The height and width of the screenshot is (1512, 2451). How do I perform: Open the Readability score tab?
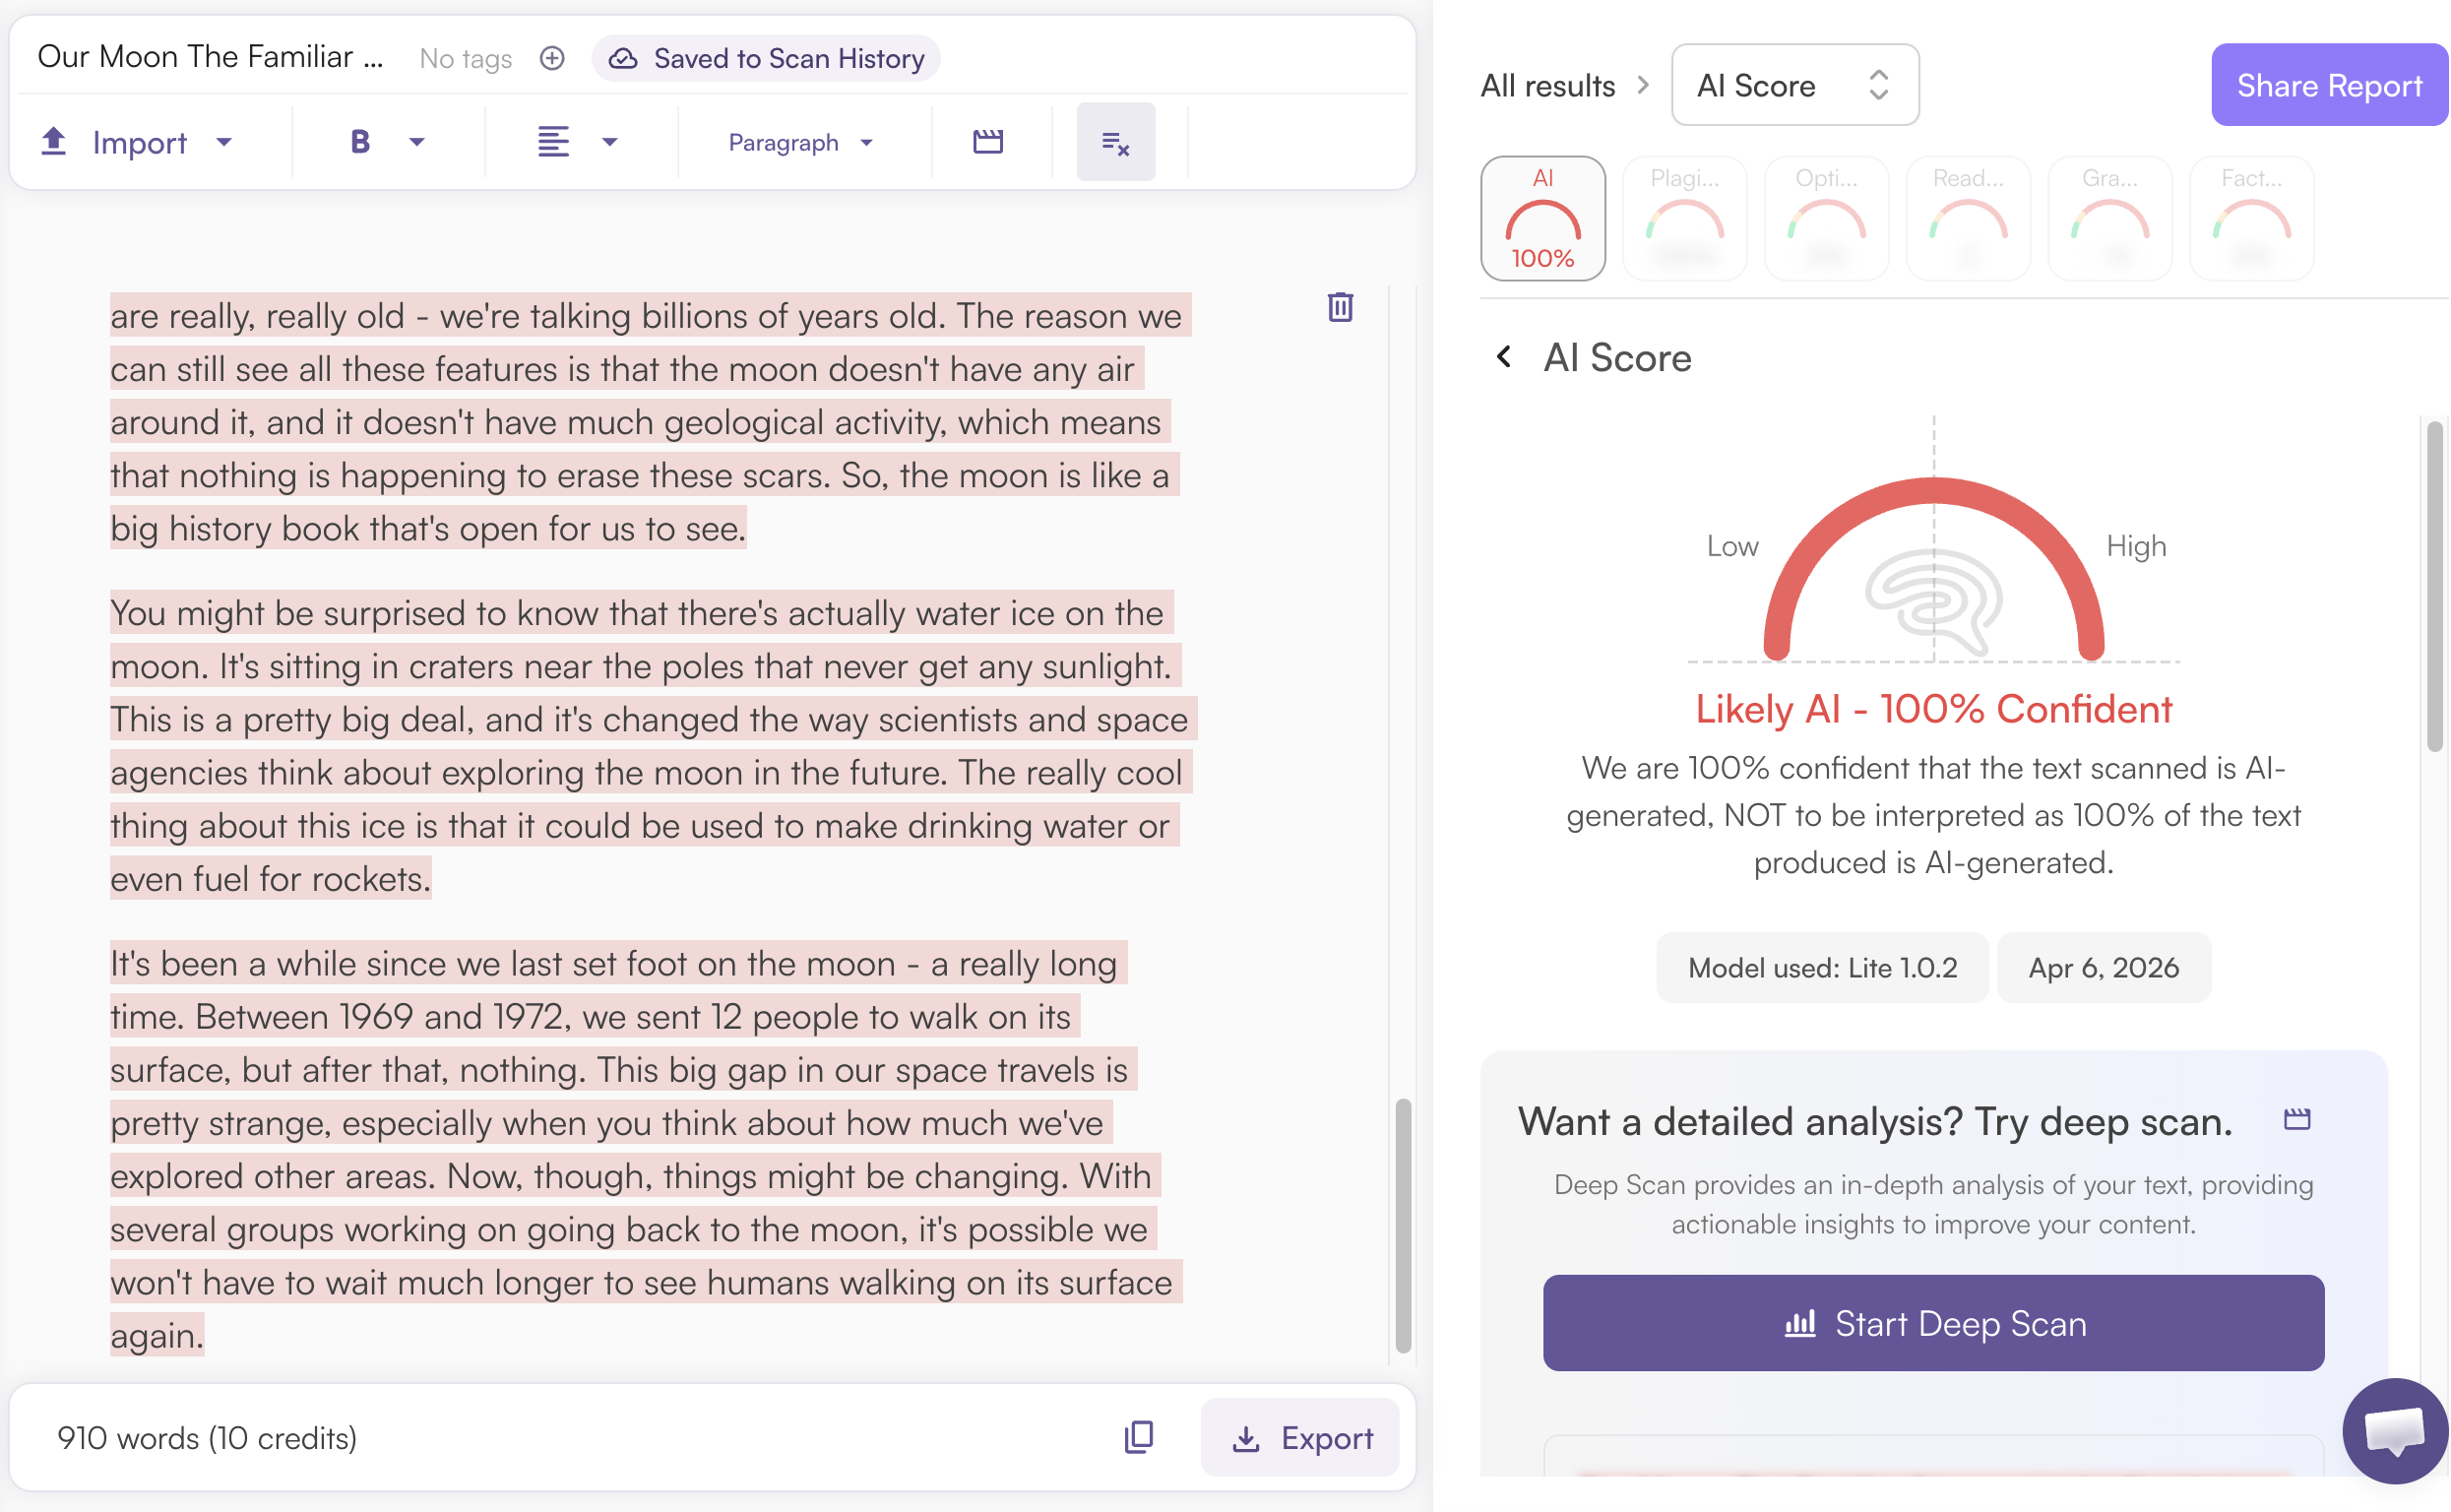[x=1967, y=218]
